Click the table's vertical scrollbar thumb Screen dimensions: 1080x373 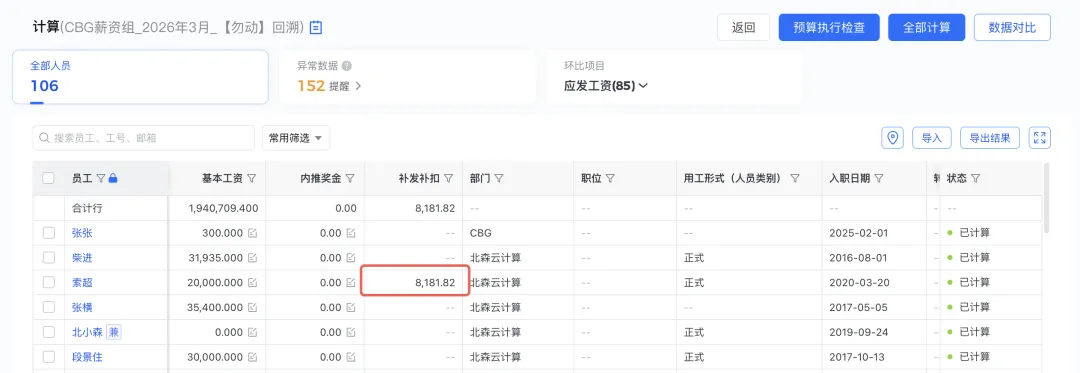point(1047,198)
